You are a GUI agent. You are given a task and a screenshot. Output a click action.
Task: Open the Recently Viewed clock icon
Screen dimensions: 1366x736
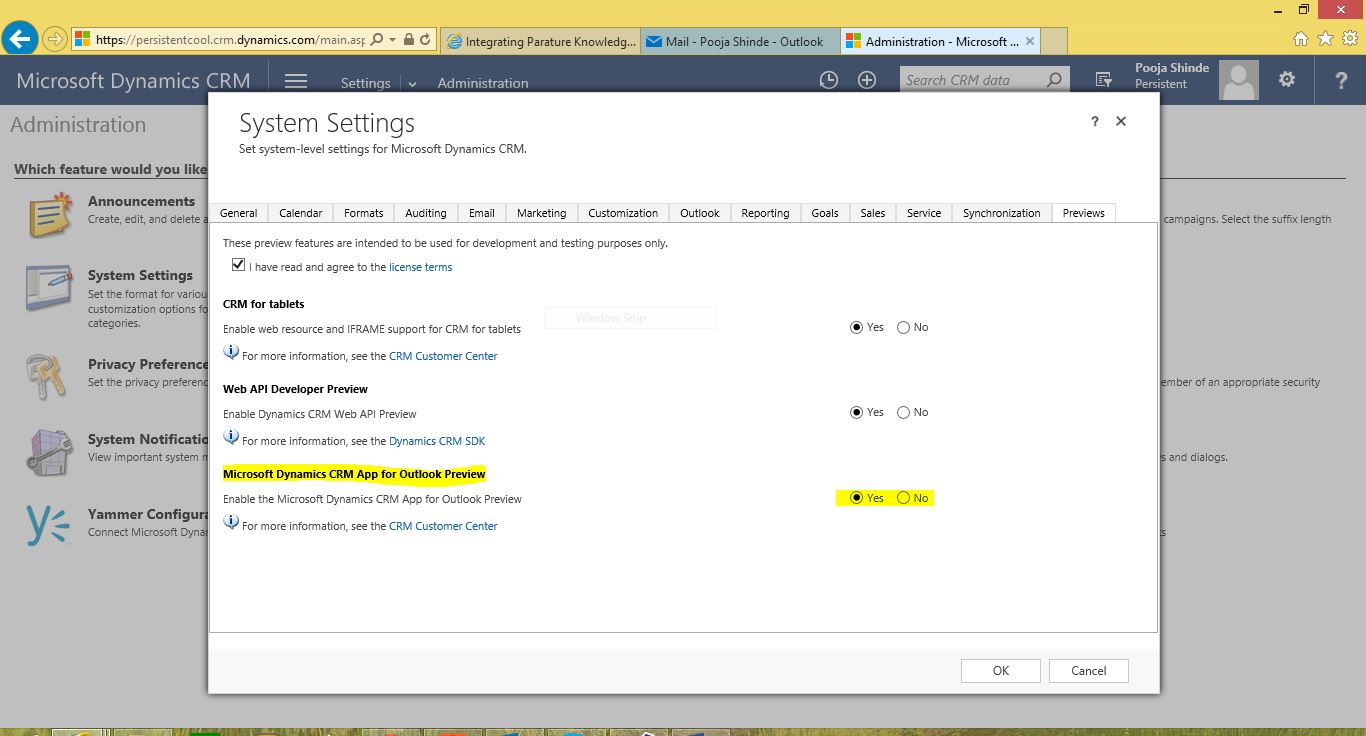pyautogui.click(x=828, y=80)
